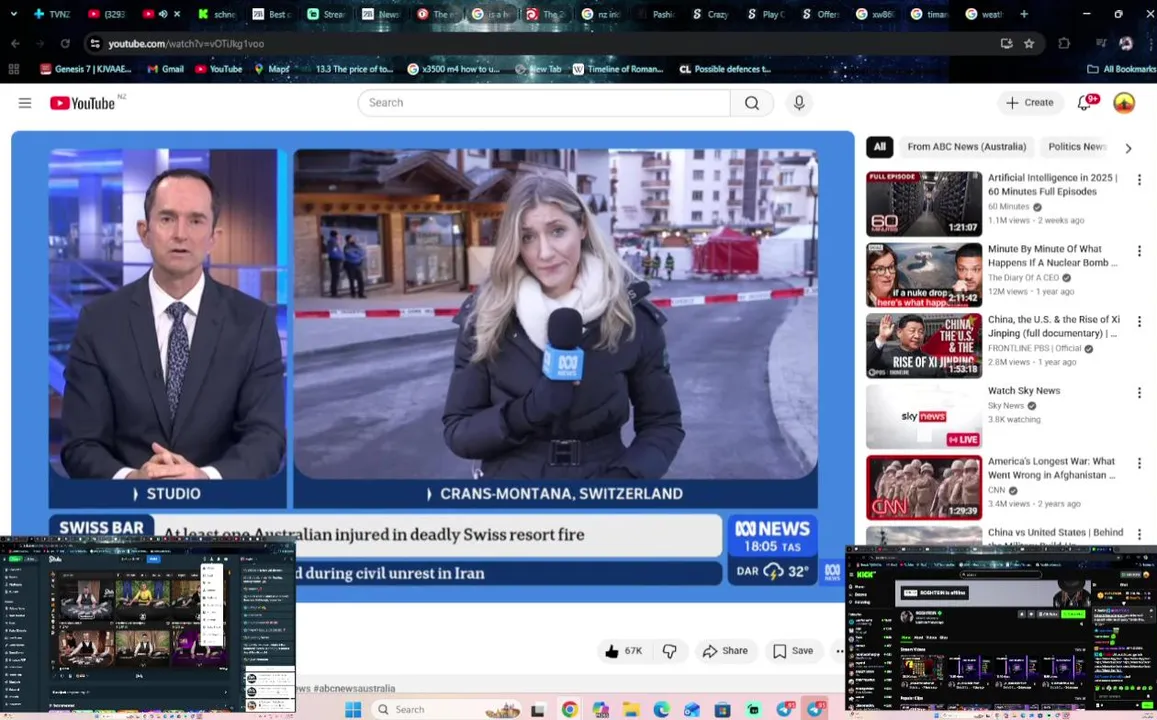
Task: Open File Explorer from the taskbar
Action: pos(630,709)
